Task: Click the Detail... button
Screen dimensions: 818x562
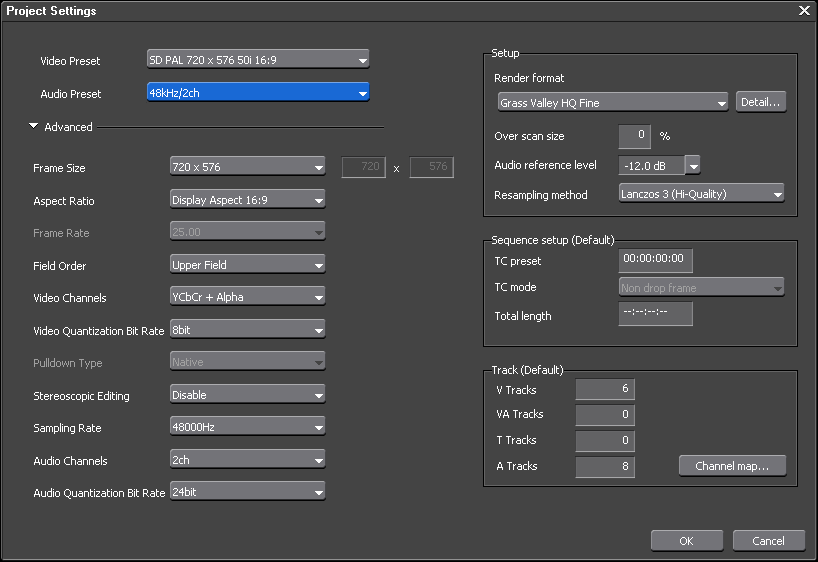Action: pyautogui.click(x=761, y=102)
